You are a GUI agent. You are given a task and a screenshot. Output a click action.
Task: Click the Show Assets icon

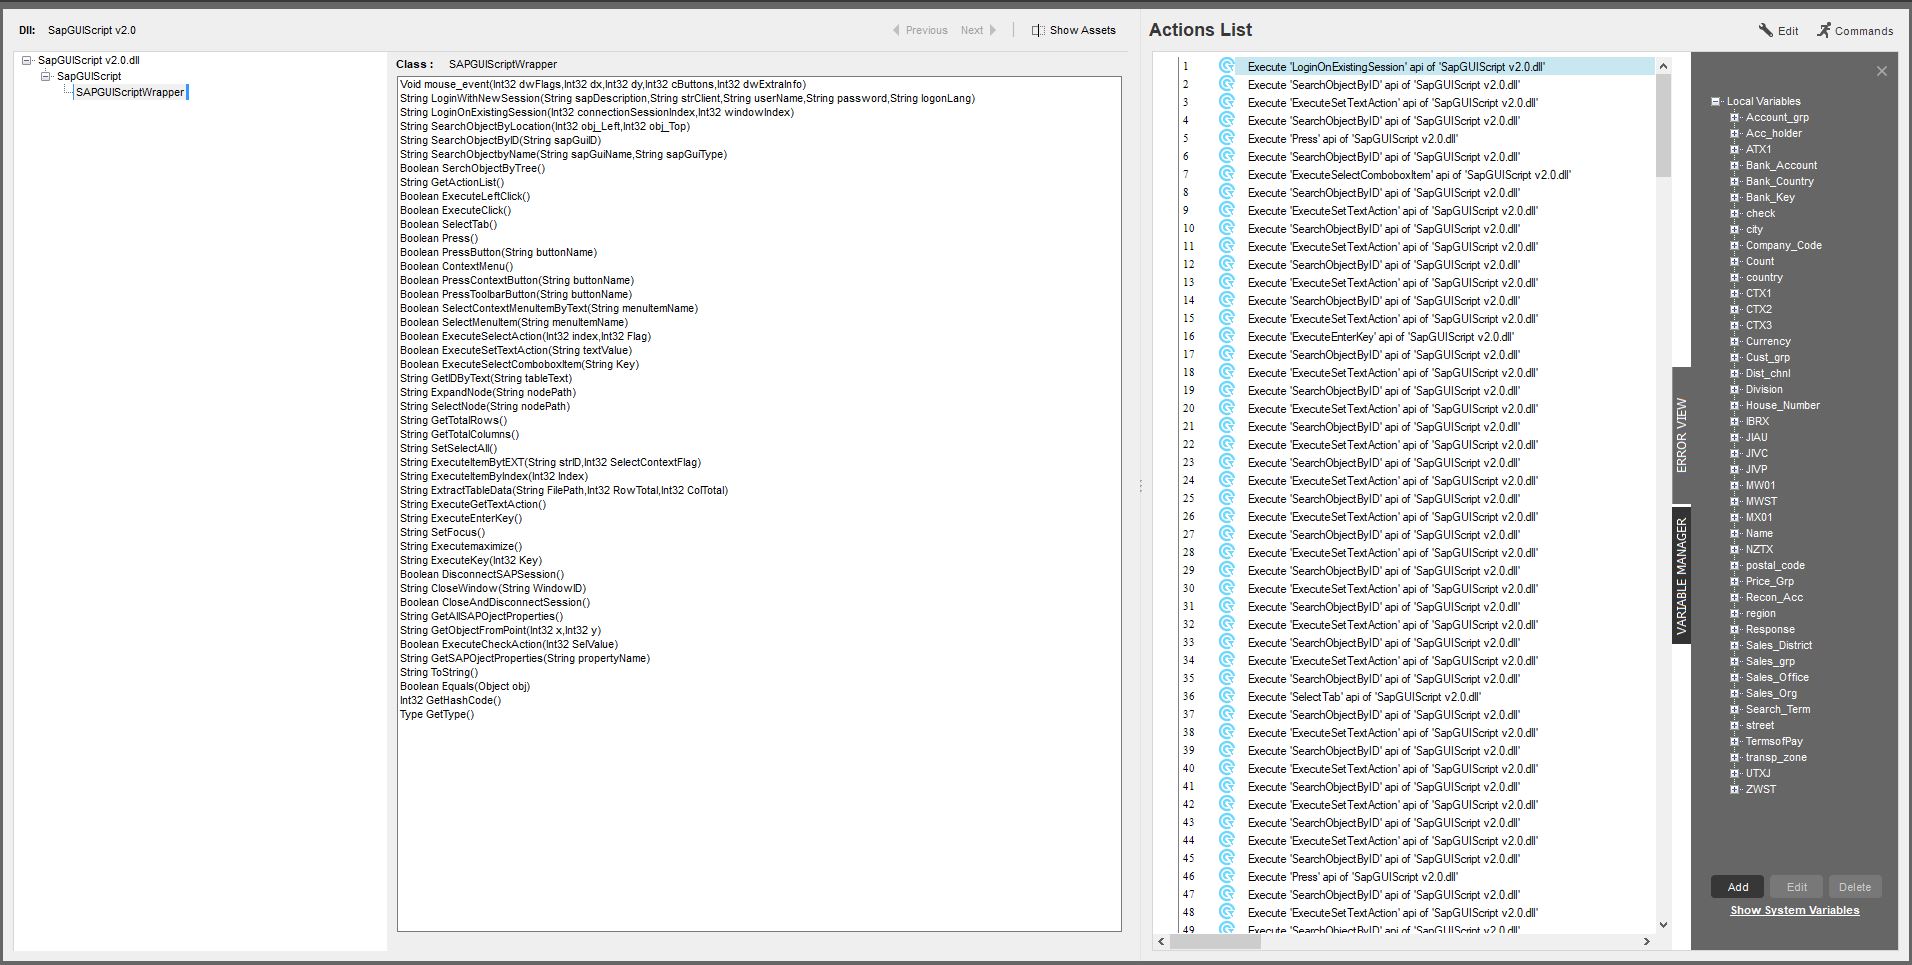(x=1038, y=30)
